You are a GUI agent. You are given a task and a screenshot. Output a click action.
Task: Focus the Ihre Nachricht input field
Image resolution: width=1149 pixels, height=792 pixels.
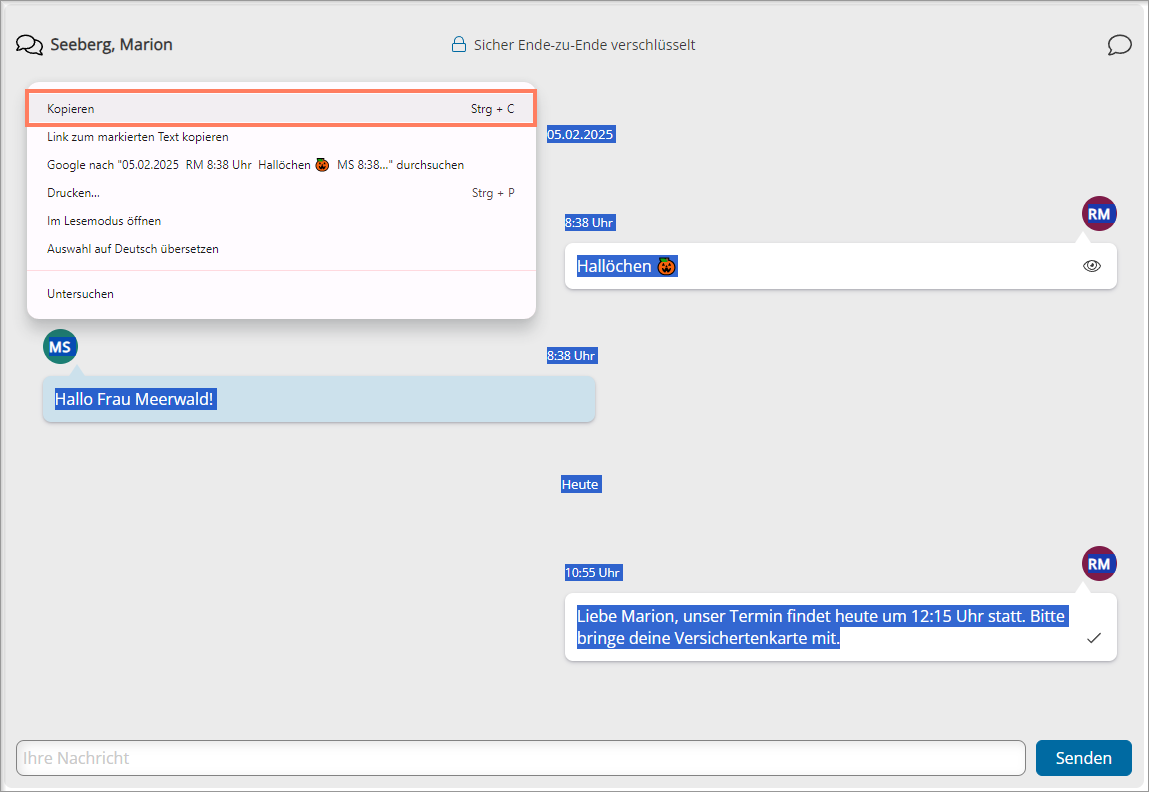tap(520, 758)
